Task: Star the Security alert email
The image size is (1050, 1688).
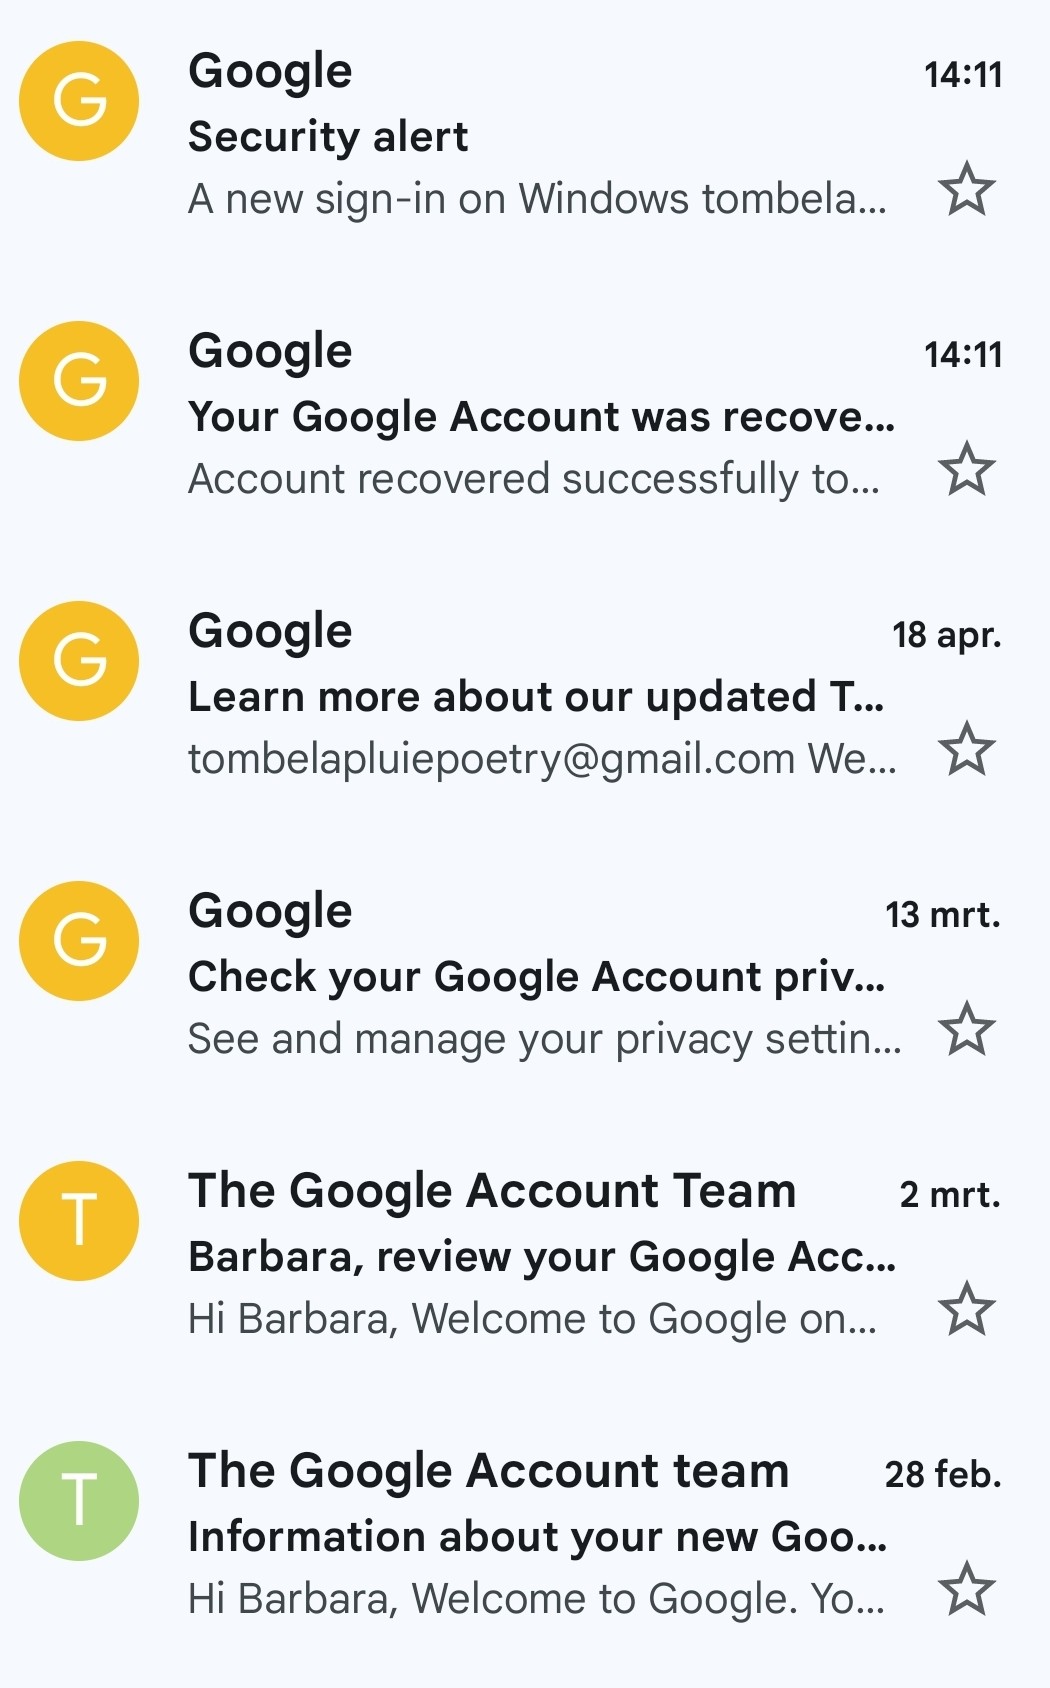Action: point(967,189)
